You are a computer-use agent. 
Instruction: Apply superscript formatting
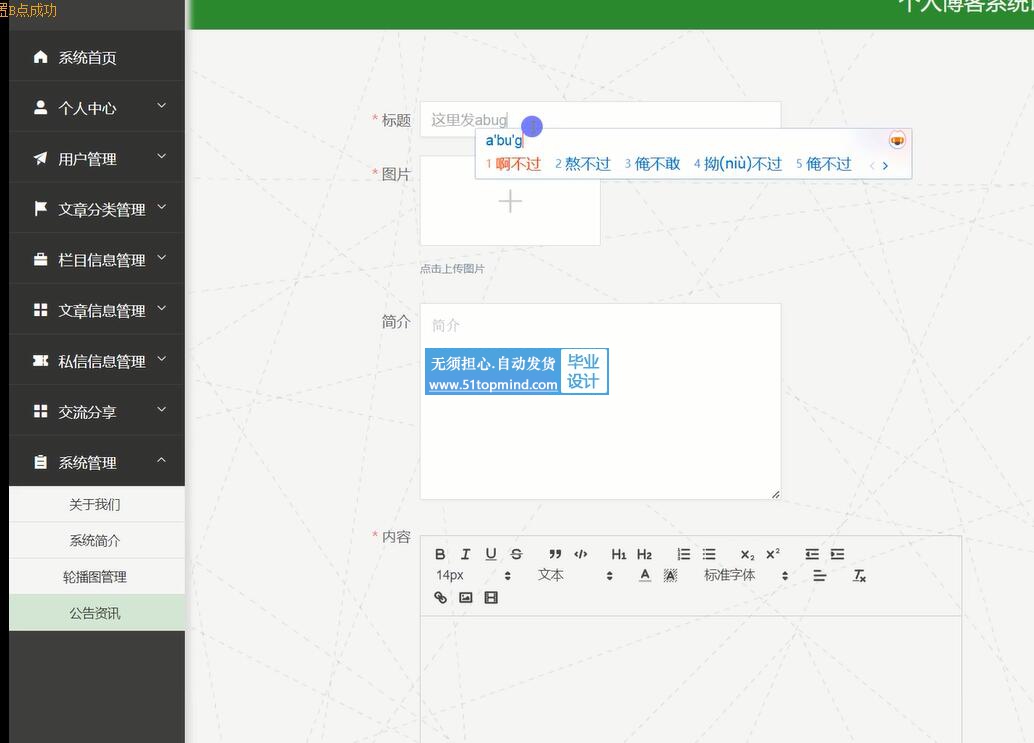click(x=773, y=554)
